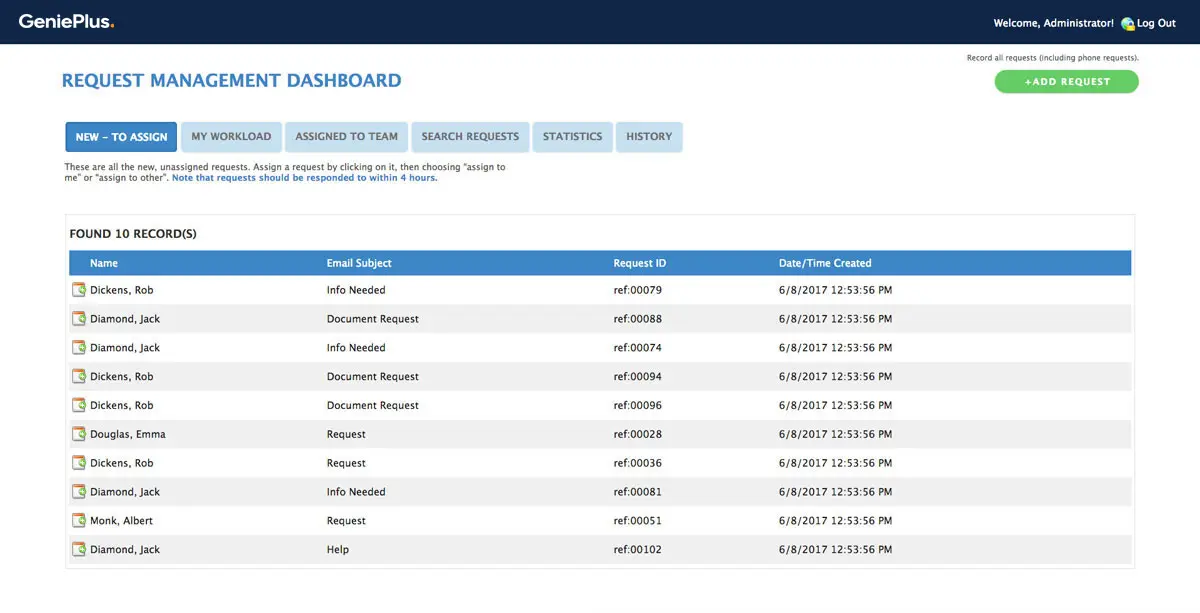Sort by Date/Time Created column header
1200x613 pixels.
825,263
